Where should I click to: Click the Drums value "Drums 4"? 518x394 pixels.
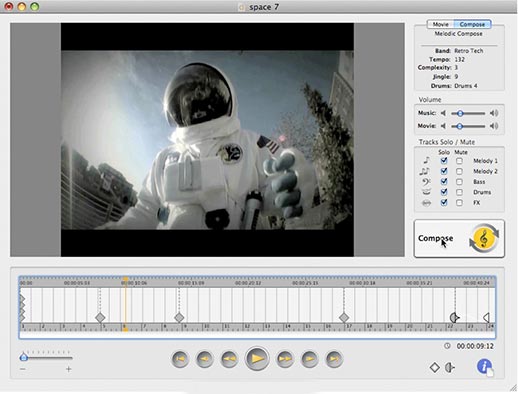click(466, 86)
